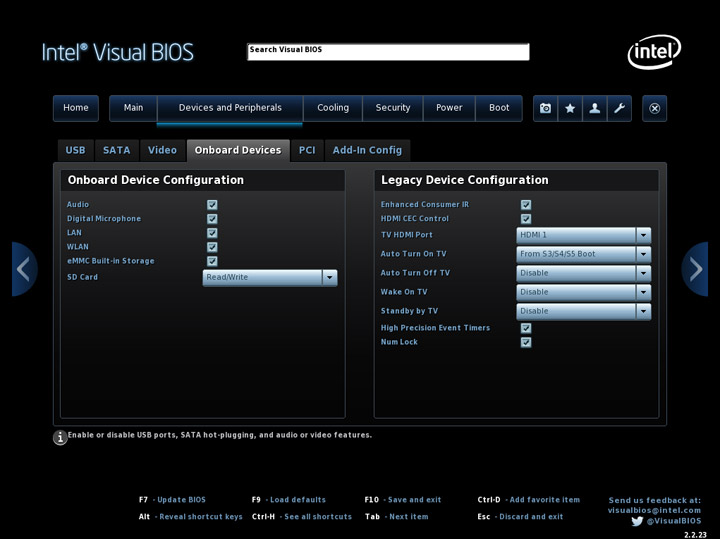Screen dimensions: 720x539
Task: Open the Auto Turn Off TV dropdown
Action: [x=584, y=273]
